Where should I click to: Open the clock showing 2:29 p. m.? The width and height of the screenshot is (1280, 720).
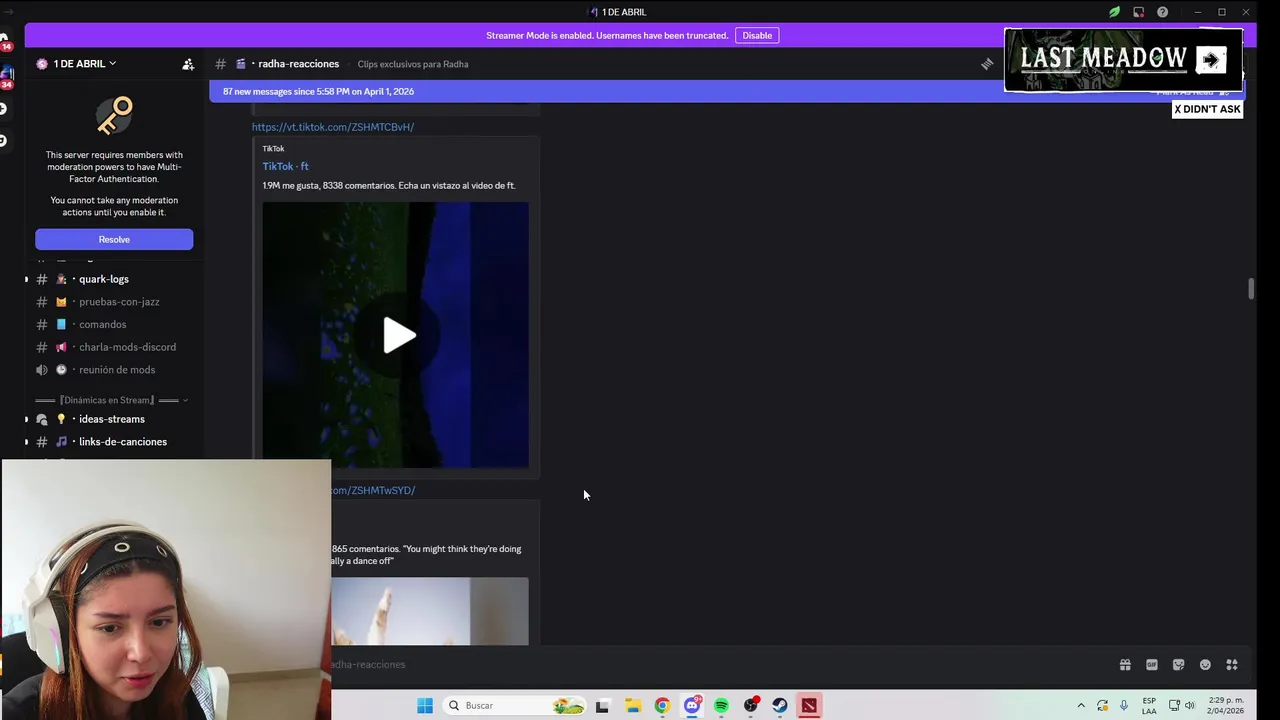(x=1226, y=706)
